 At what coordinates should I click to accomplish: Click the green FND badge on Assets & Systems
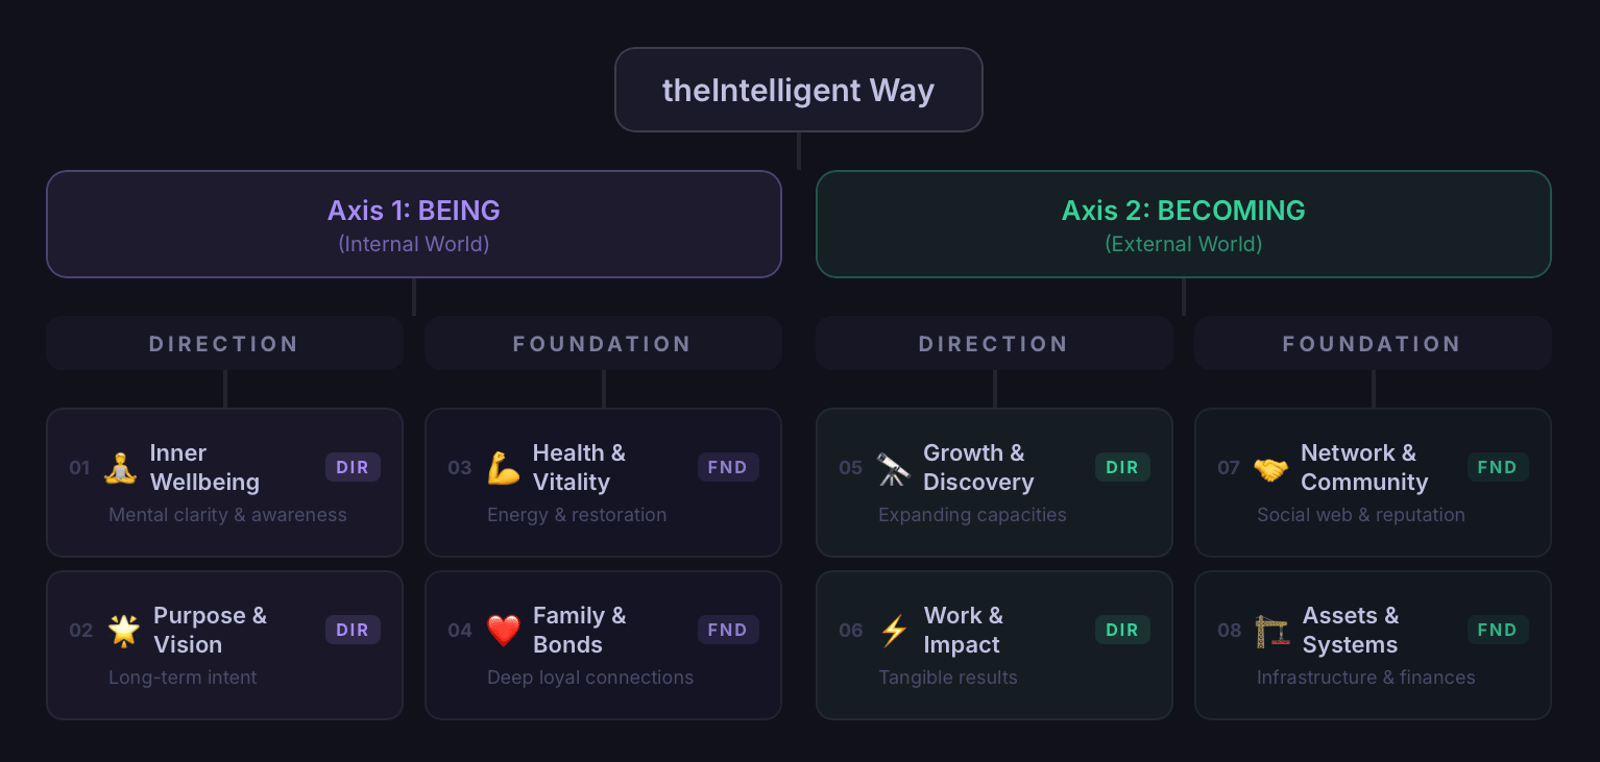[x=1497, y=630]
